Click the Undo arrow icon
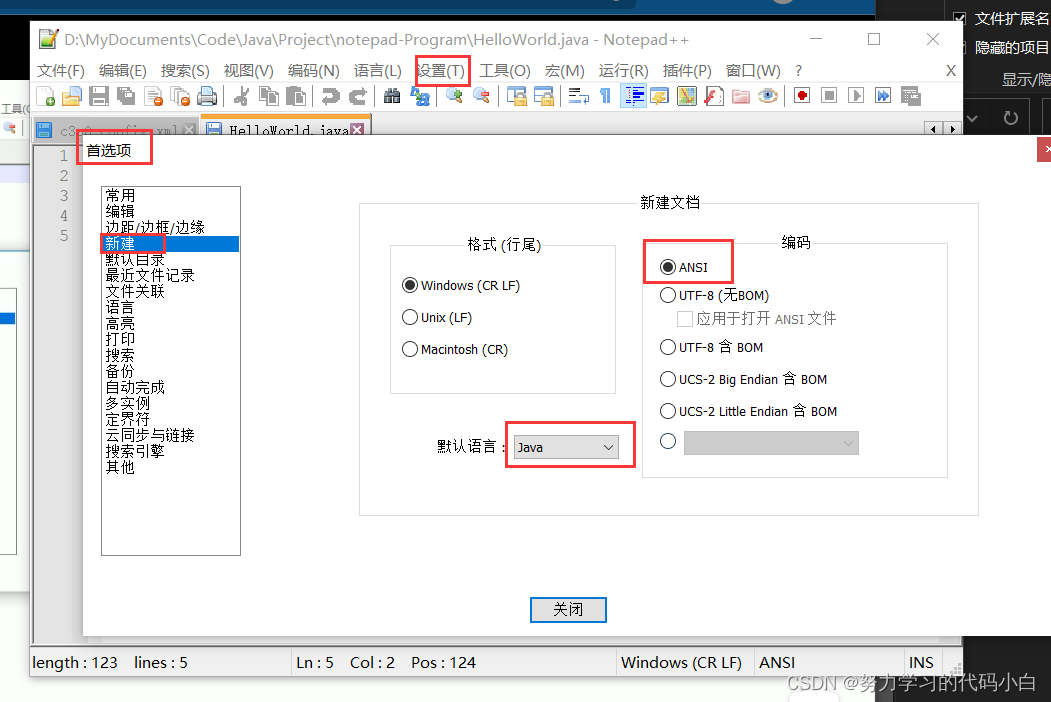Image resolution: width=1051 pixels, height=702 pixels. pos(330,97)
